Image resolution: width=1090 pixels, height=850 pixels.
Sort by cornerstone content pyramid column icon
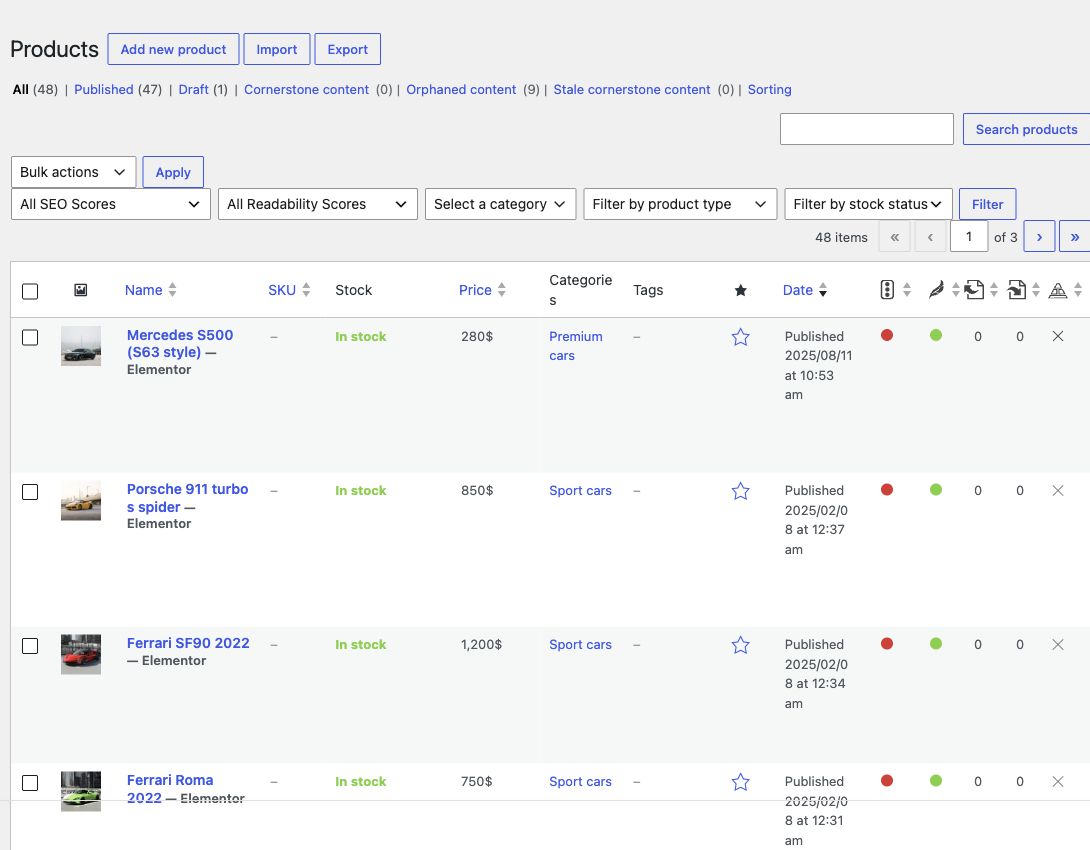[1058, 290]
